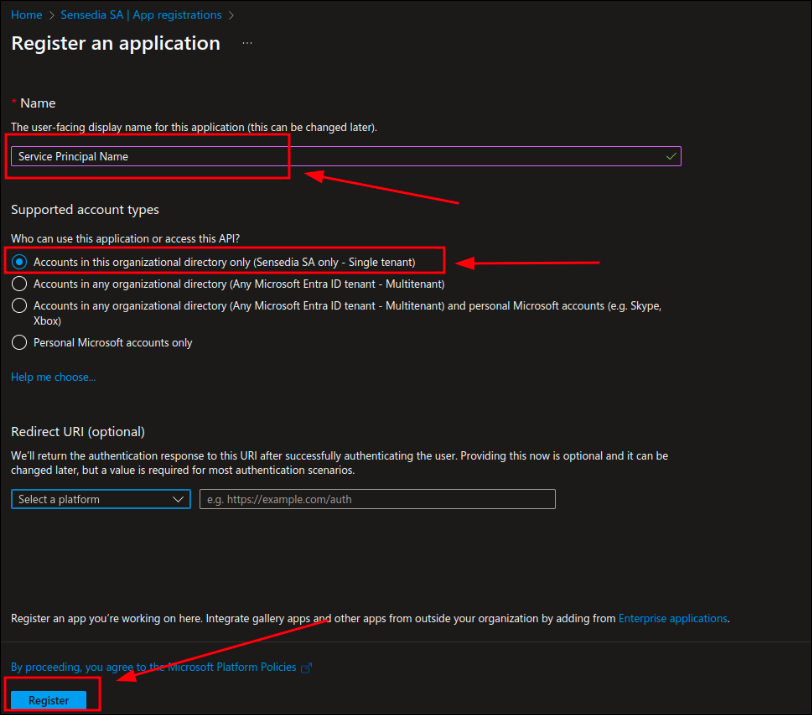Image resolution: width=812 pixels, height=715 pixels.
Task: Select Personal Microsoft accounts only
Action: 19,342
